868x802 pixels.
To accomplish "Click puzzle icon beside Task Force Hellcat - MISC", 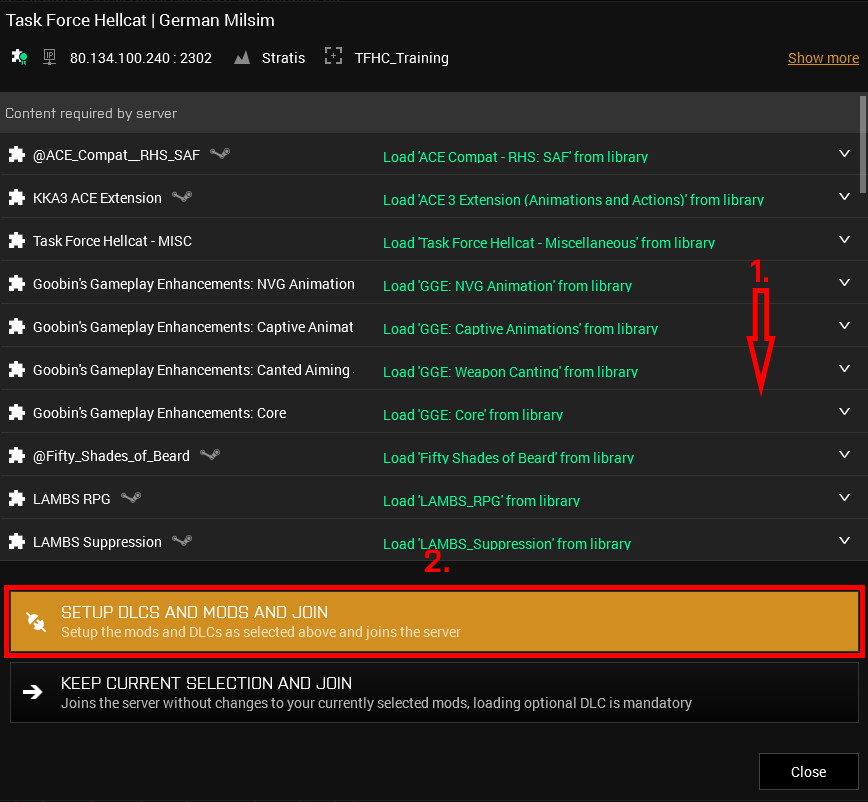I will [x=17, y=241].
